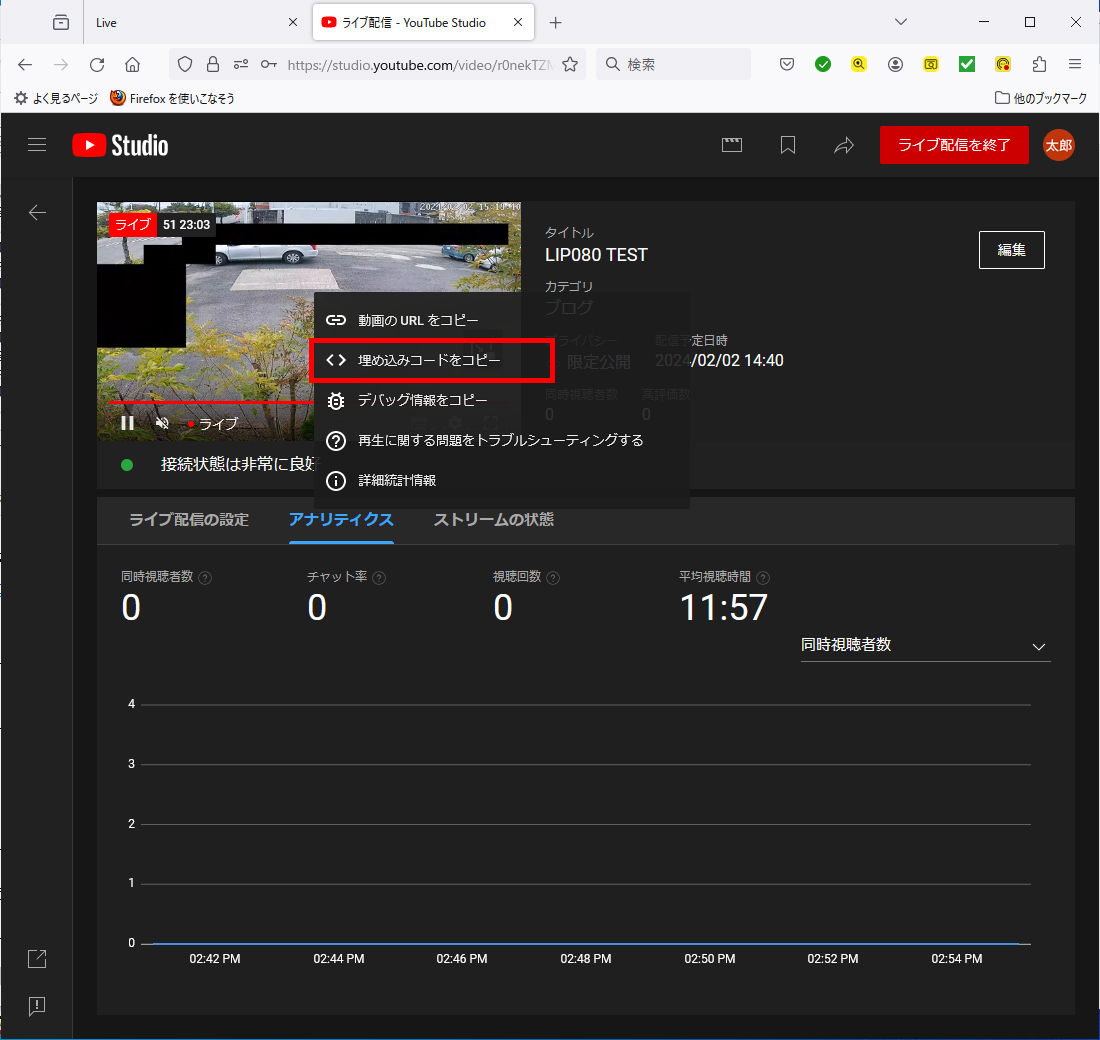
Task: Click the Firefox back button
Action: pos(25,65)
